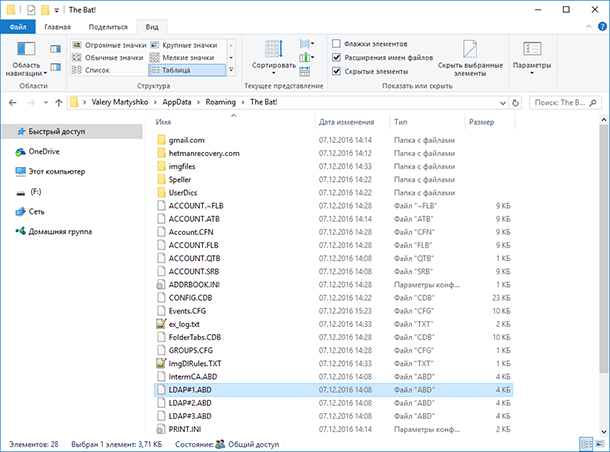Toggle the preview pane icon
Screen dimensions: 610x452
pyautogui.click(x=56, y=49)
